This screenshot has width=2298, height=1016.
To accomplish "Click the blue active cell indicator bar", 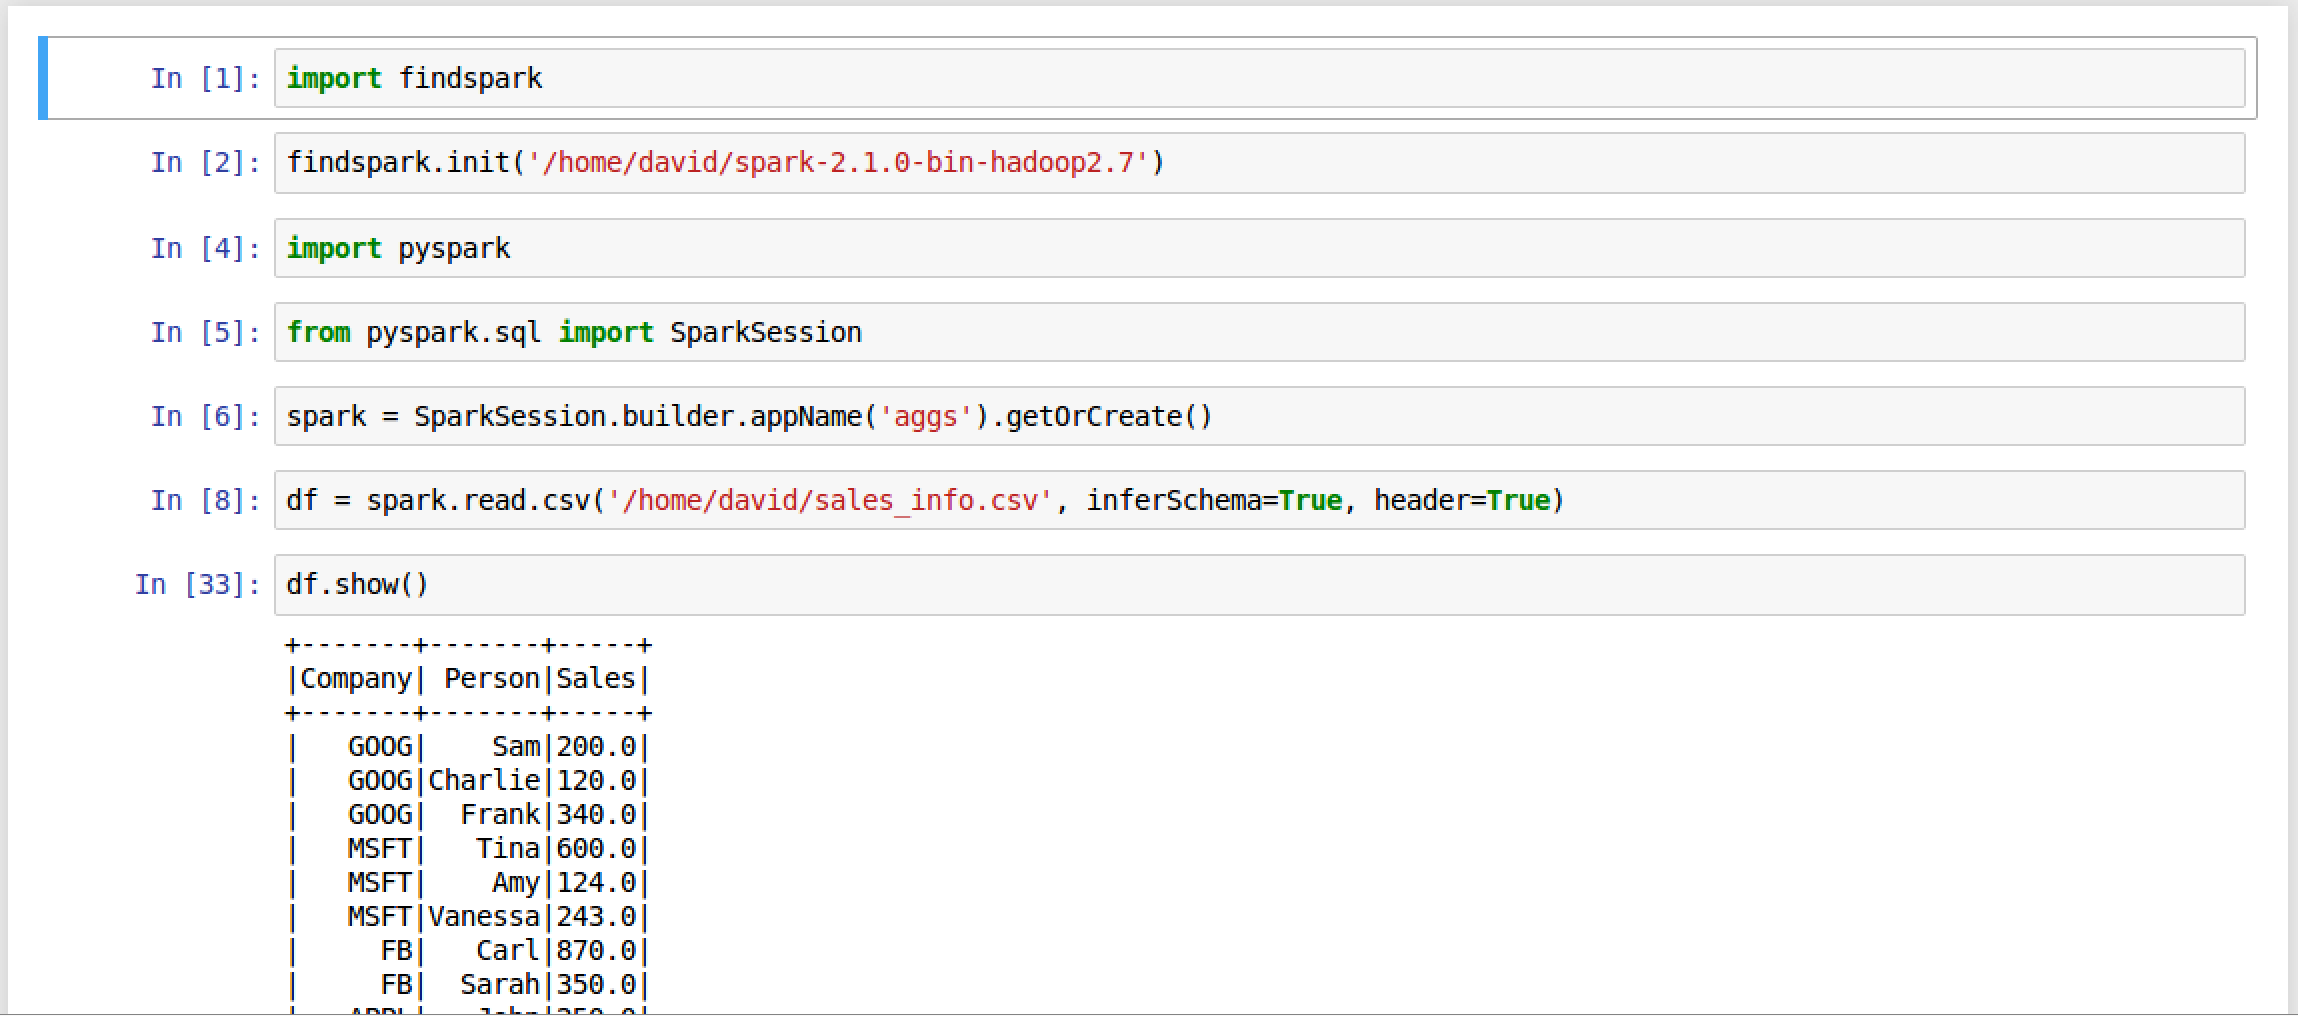I will click(x=42, y=78).
